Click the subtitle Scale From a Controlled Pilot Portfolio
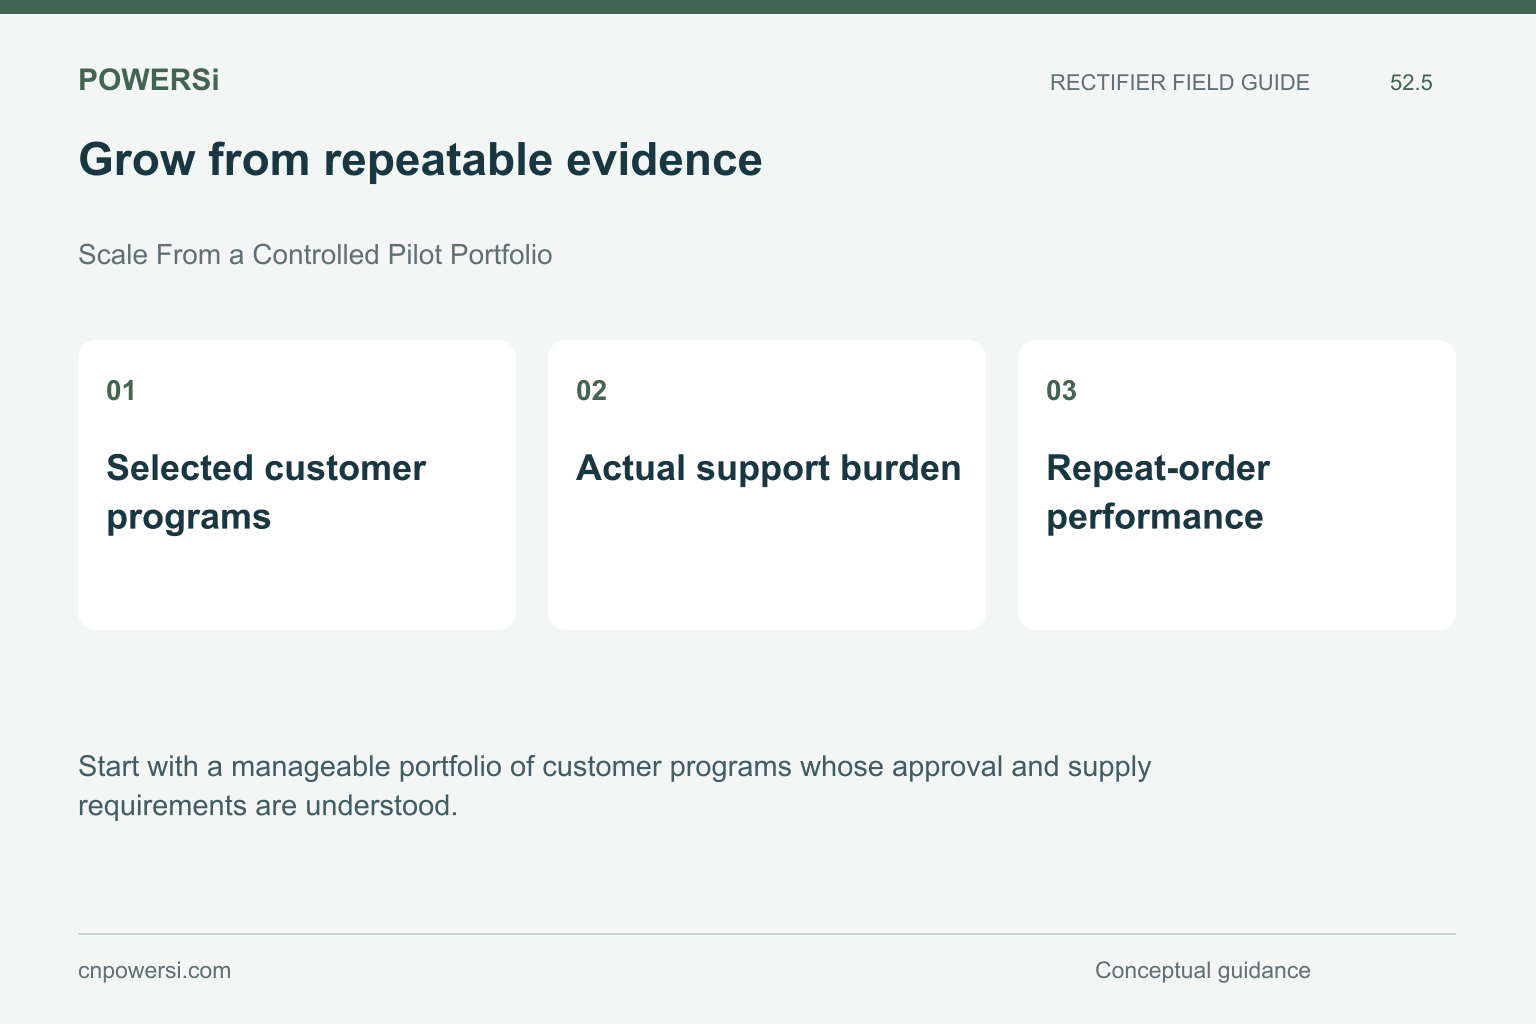 click(x=315, y=255)
